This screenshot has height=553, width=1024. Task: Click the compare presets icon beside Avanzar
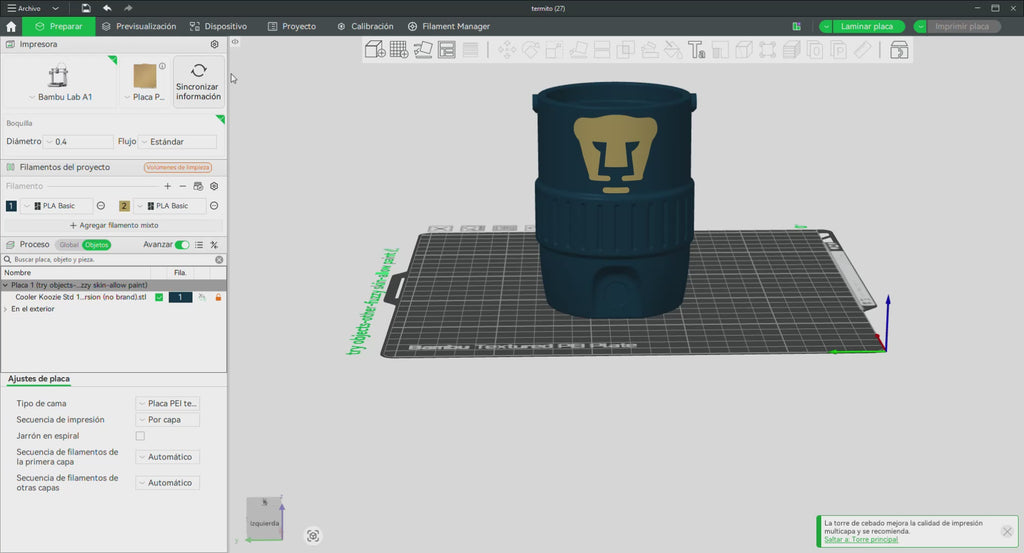214,245
